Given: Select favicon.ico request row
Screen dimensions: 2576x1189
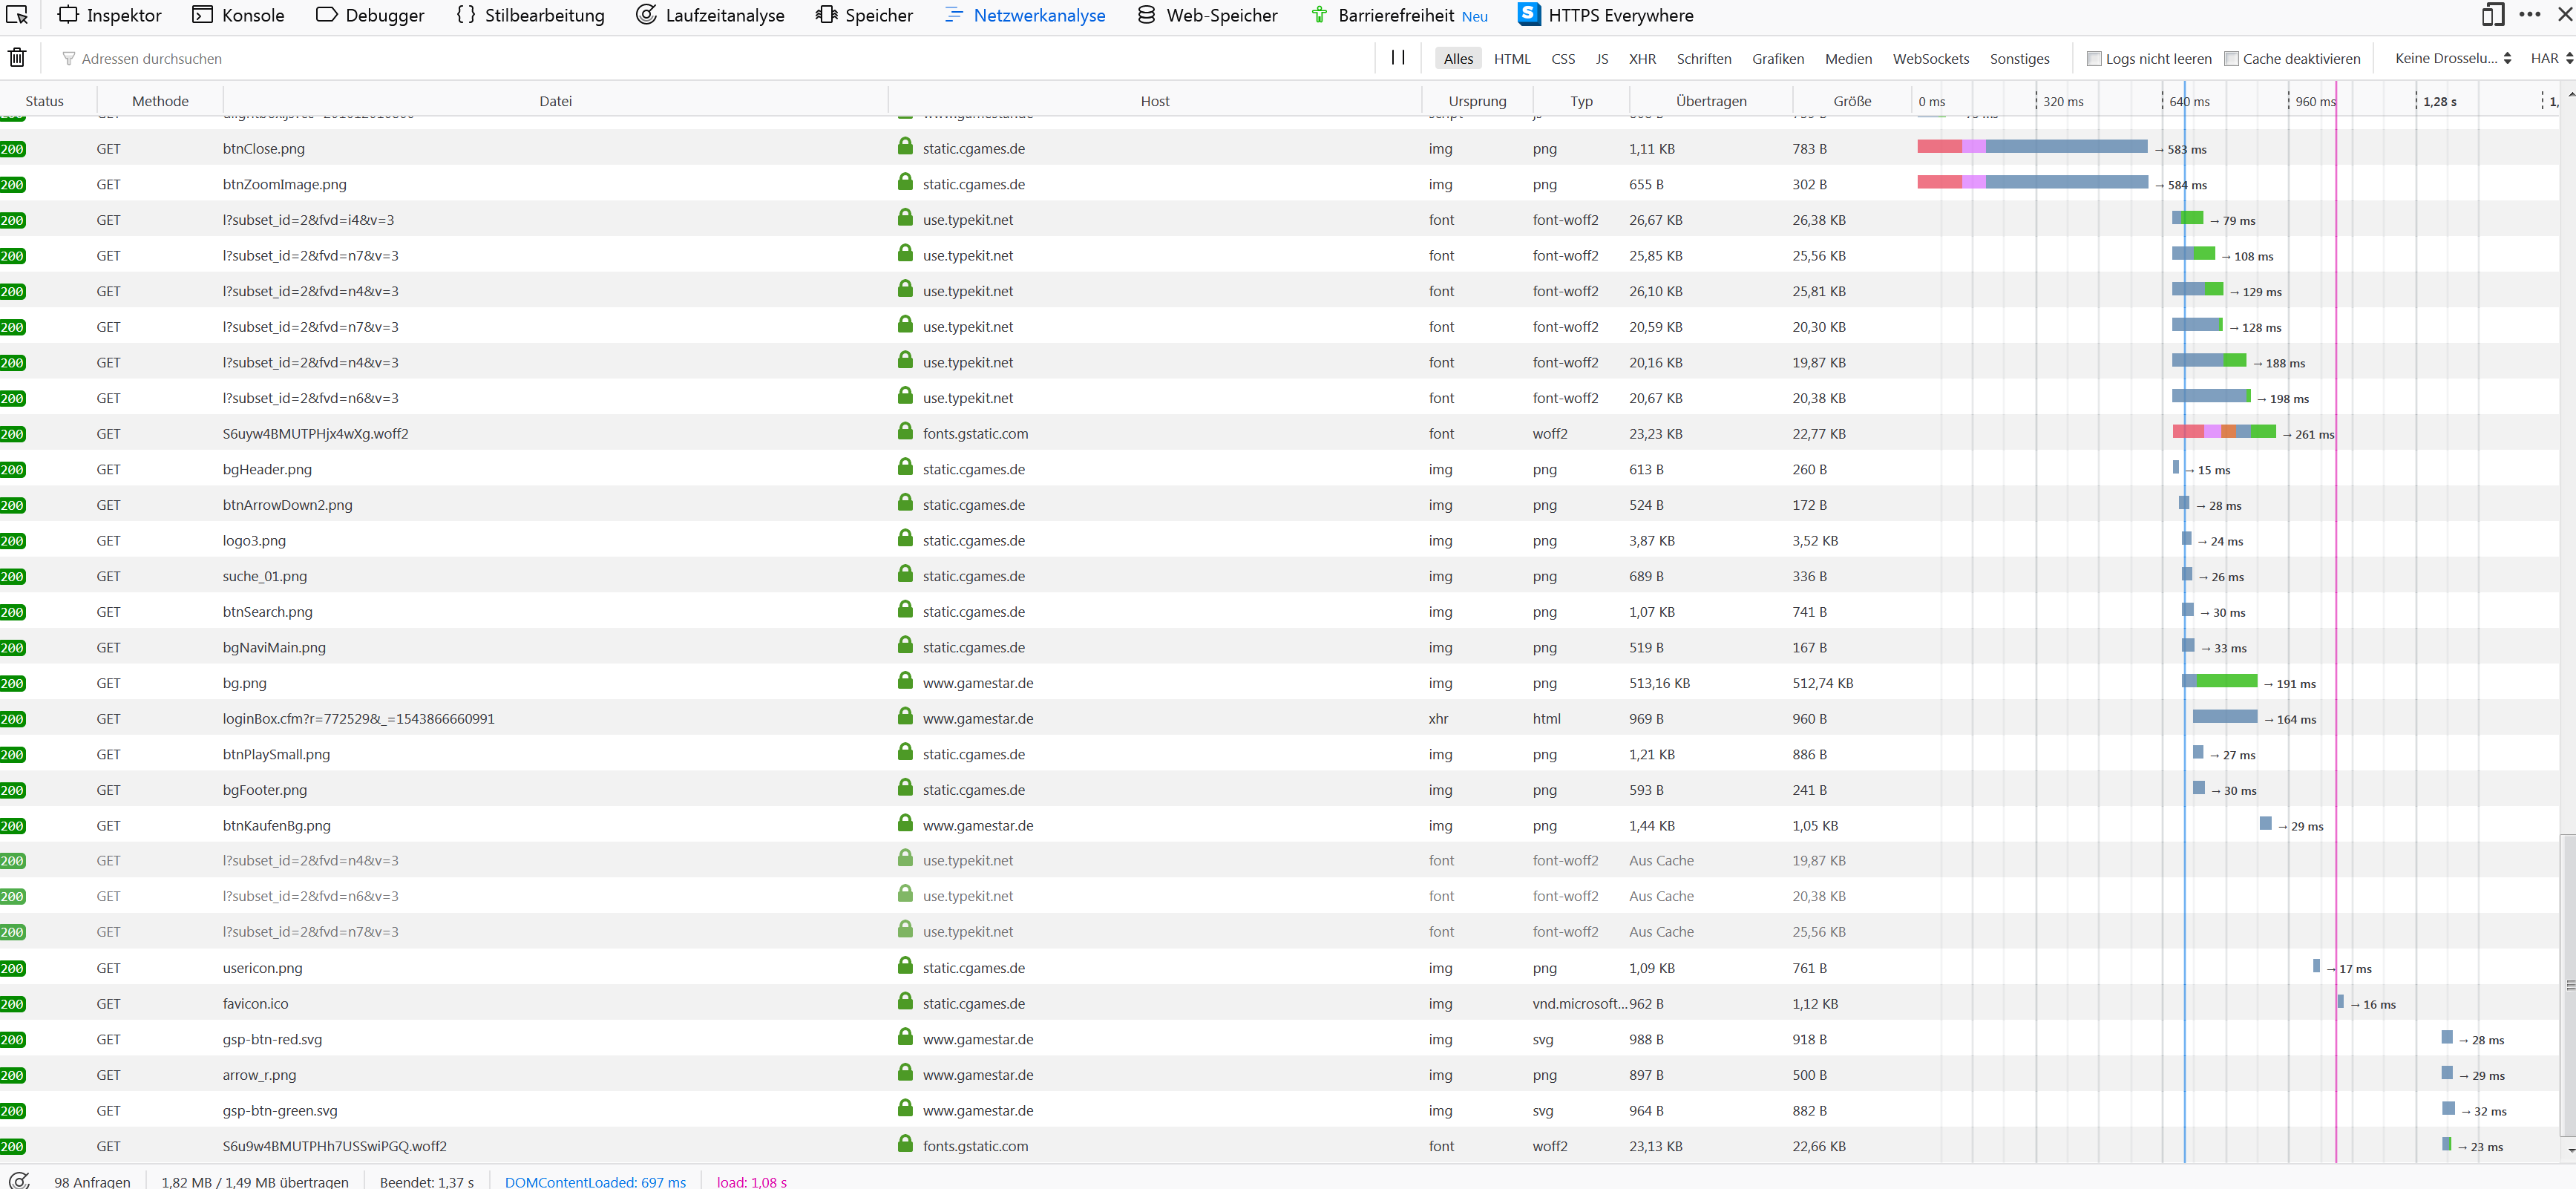Looking at the screenshot, I should pos(255,1004).
